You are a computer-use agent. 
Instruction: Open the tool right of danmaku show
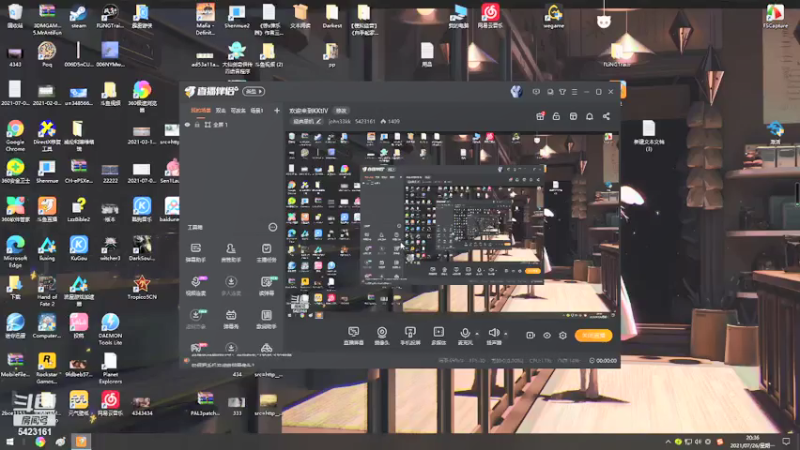pyautogui.click(x=266, y=319)
